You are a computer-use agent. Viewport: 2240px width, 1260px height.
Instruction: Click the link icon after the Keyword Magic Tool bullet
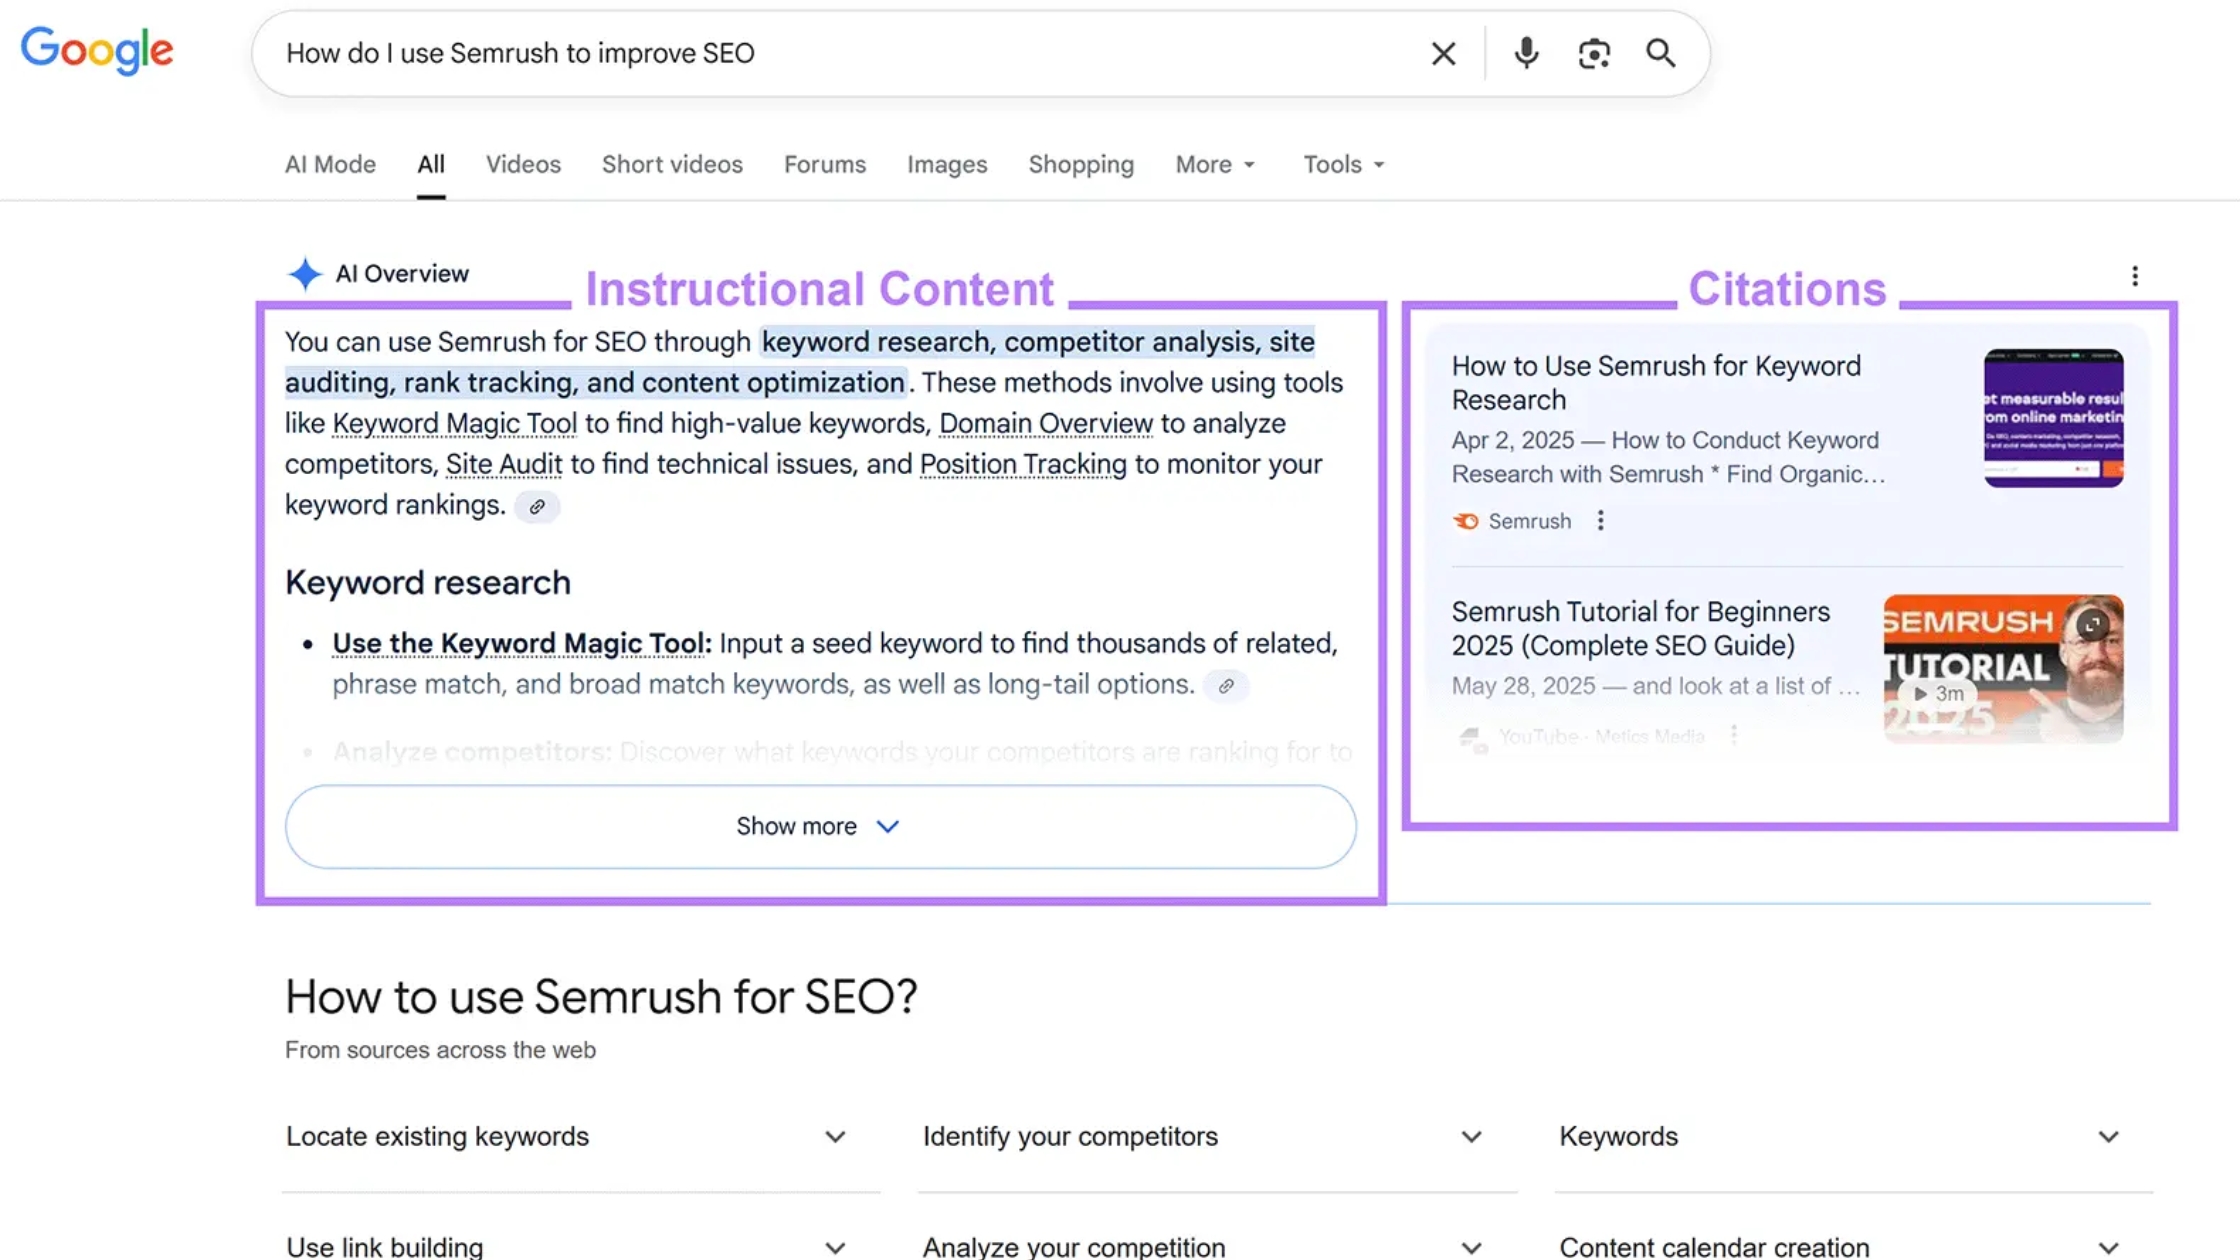click(1226, 686)
